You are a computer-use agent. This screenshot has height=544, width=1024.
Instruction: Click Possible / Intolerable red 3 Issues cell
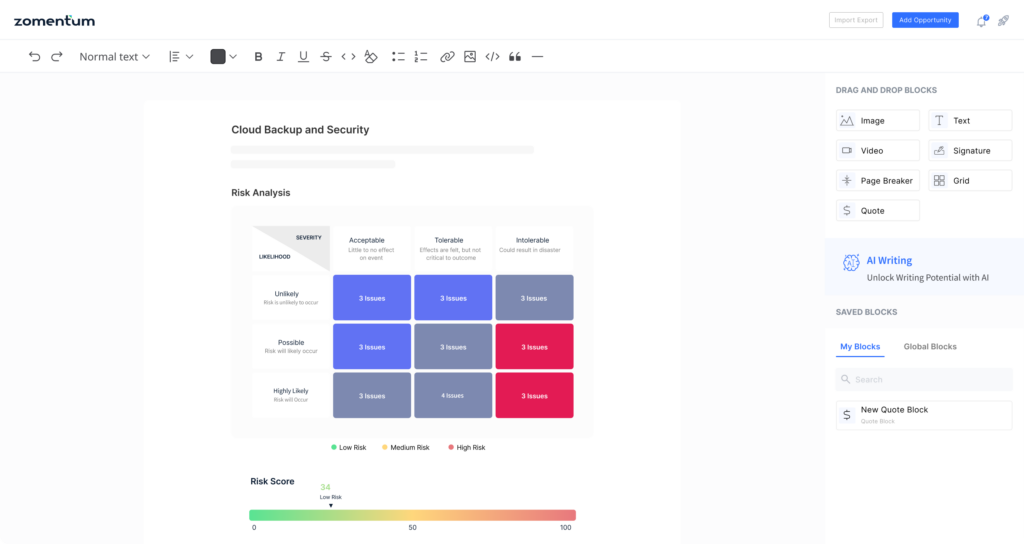click(534, 347)
